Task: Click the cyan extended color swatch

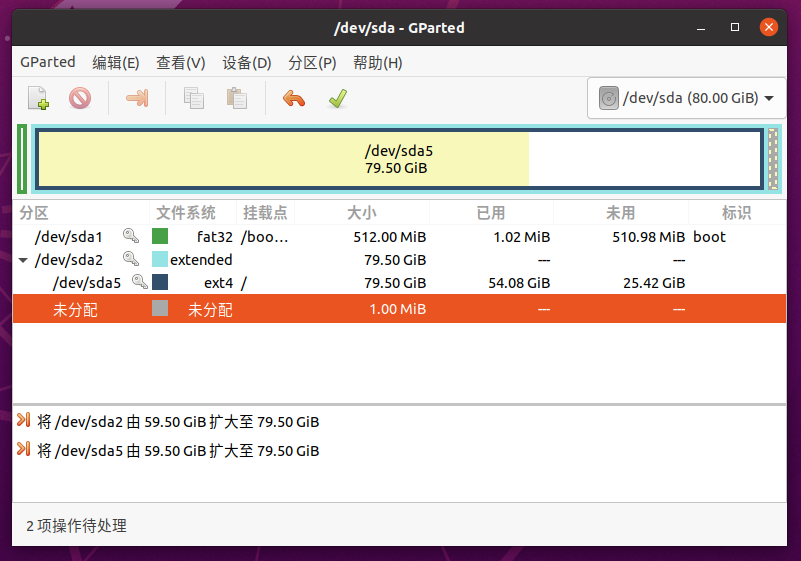Action: [x=160, y=259]
